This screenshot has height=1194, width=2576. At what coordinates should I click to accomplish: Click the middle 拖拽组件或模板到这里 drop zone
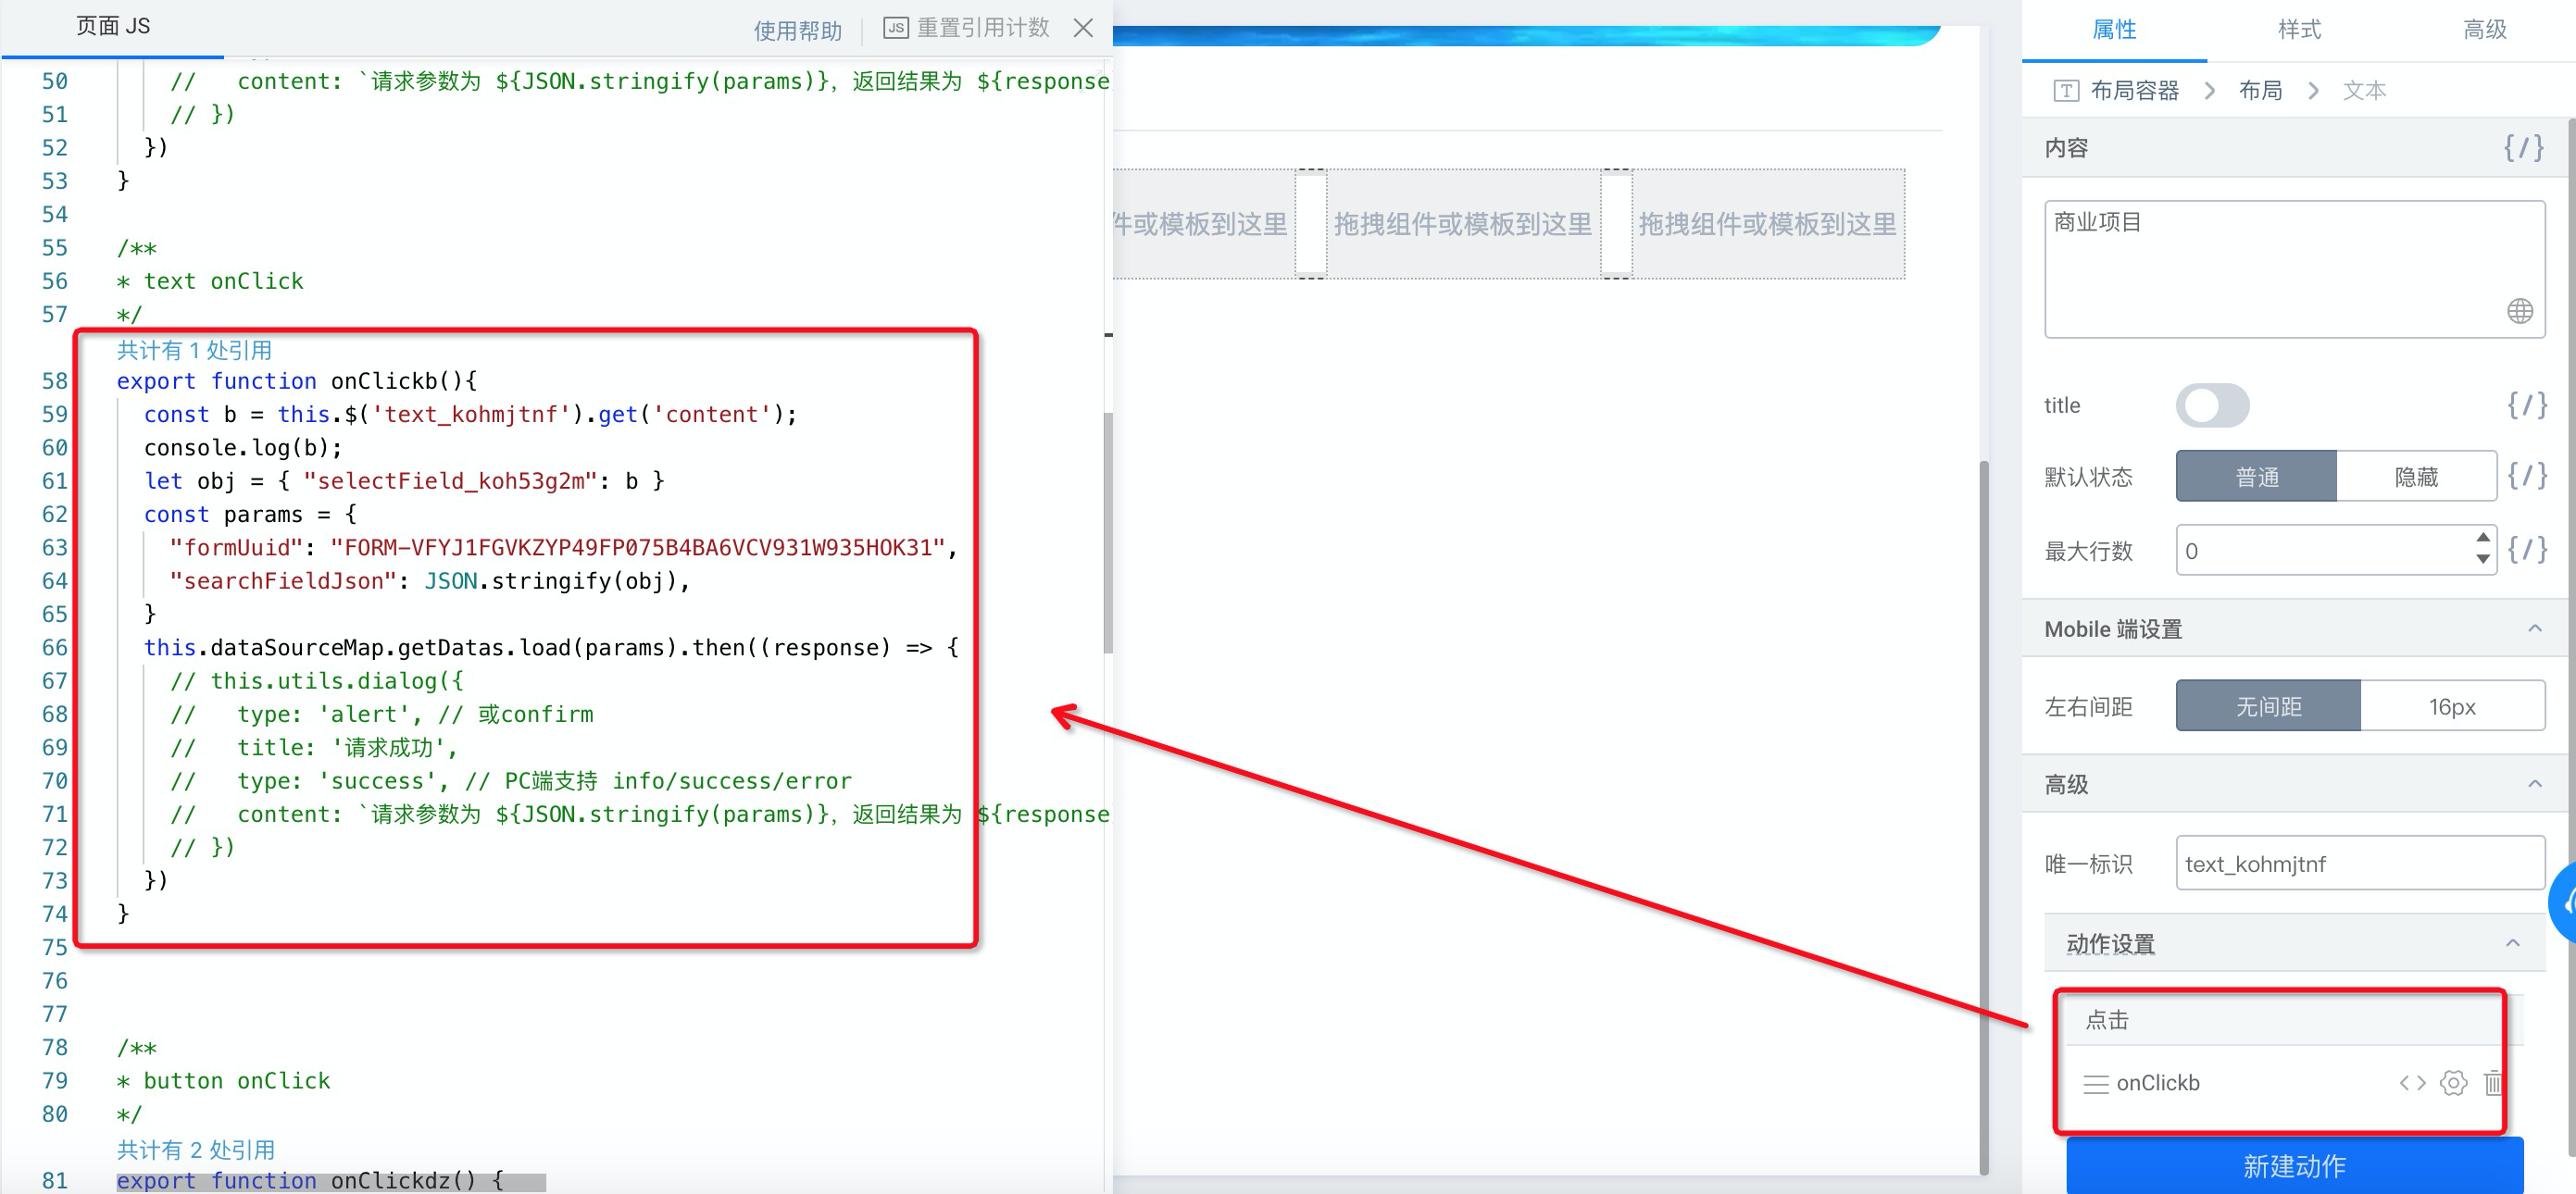coord(1463,224)
